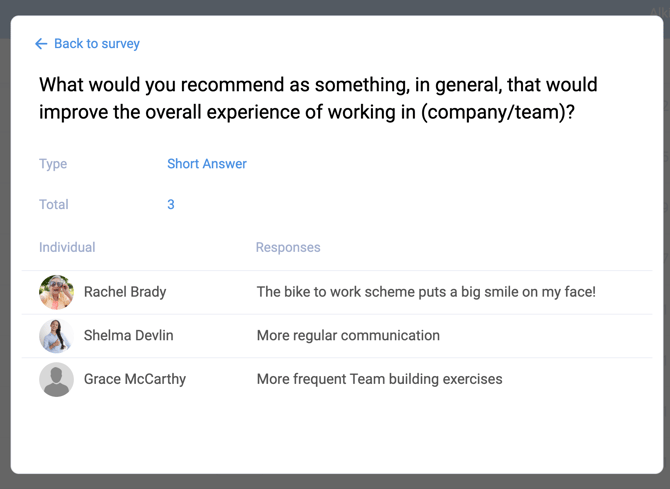Click the Team building exercises response
The width and height of the screenshot is (670, 489).
379,380
